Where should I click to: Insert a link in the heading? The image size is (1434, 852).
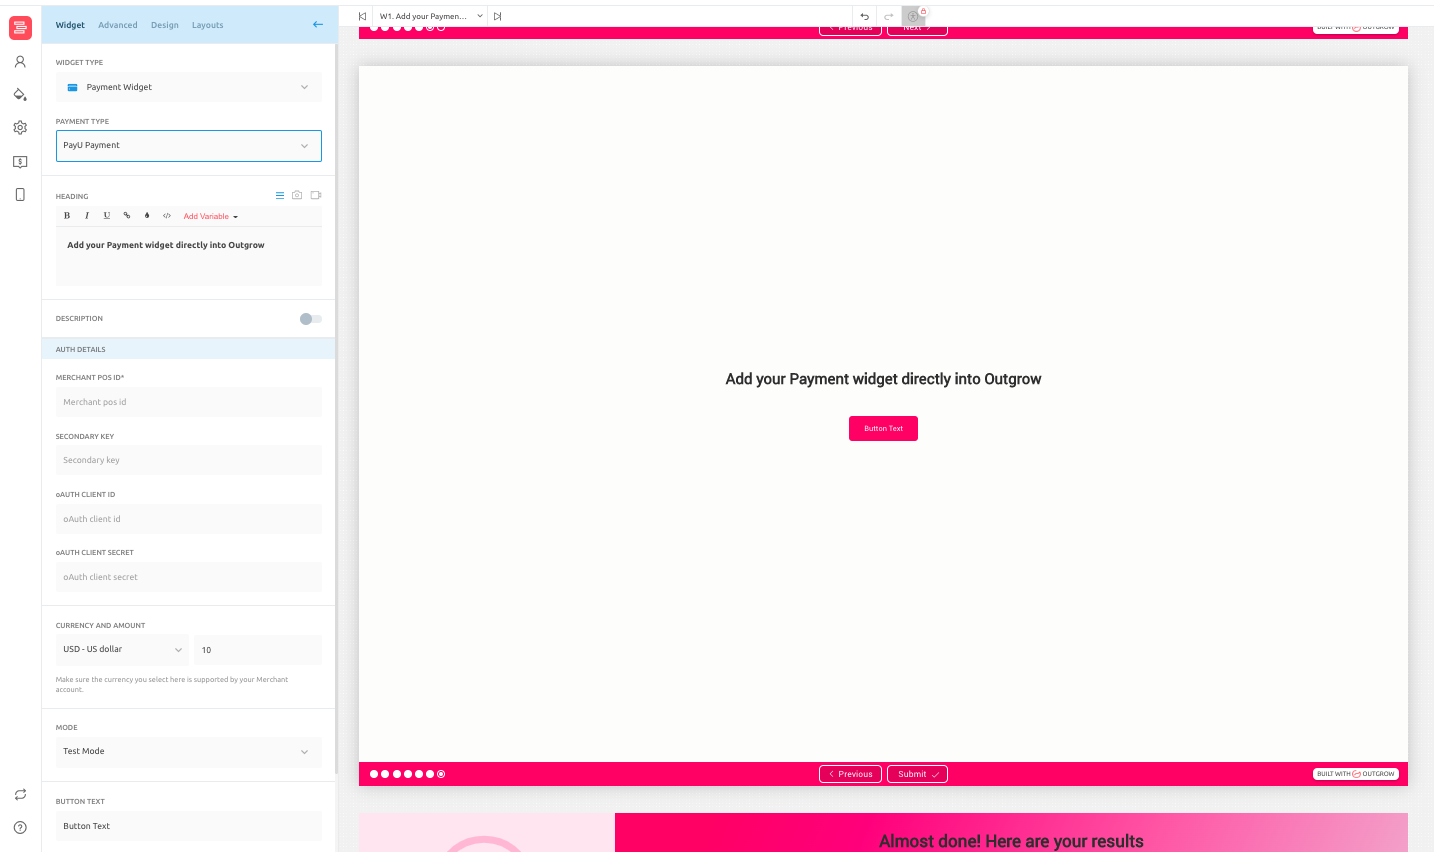tap(127, 216)
